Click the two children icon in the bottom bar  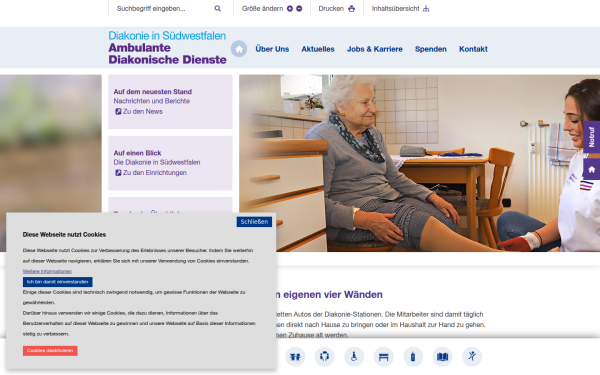tap(295, 357)
